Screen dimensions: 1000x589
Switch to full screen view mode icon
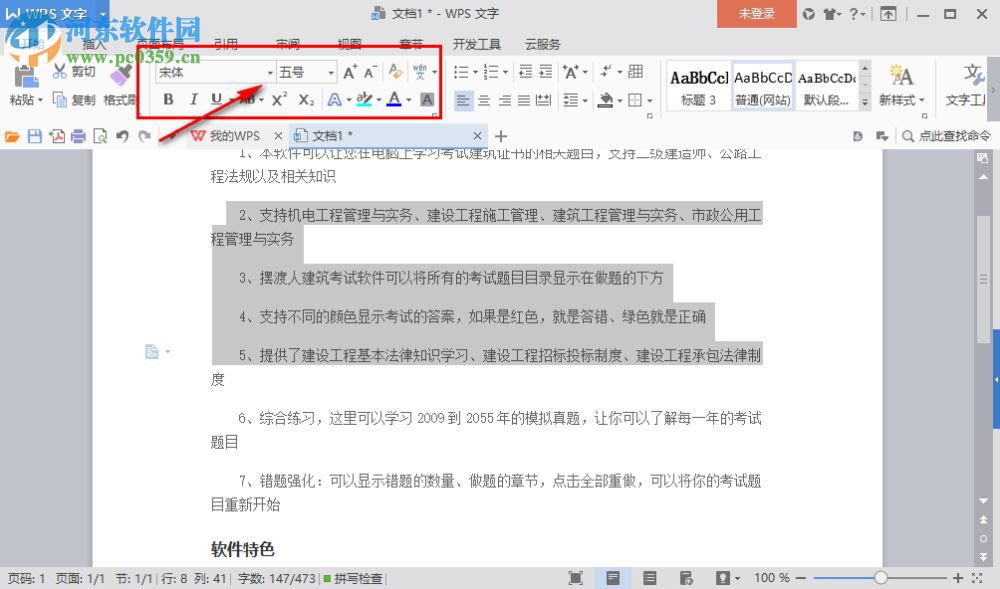pos(577,577)
